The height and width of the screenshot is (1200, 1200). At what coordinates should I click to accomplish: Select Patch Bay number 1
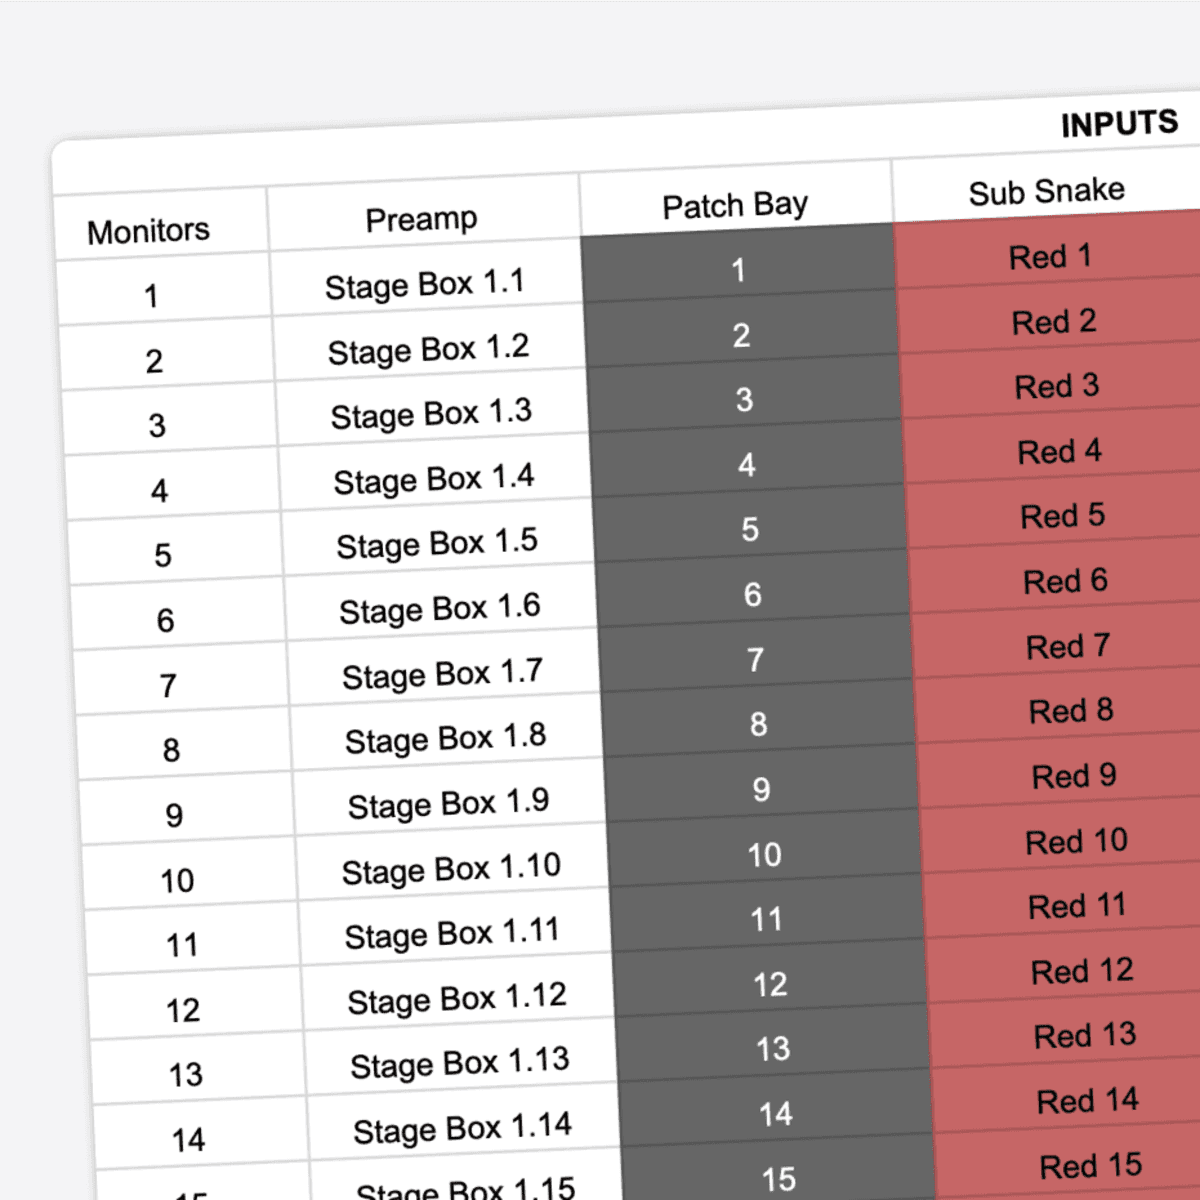[738, 270]
